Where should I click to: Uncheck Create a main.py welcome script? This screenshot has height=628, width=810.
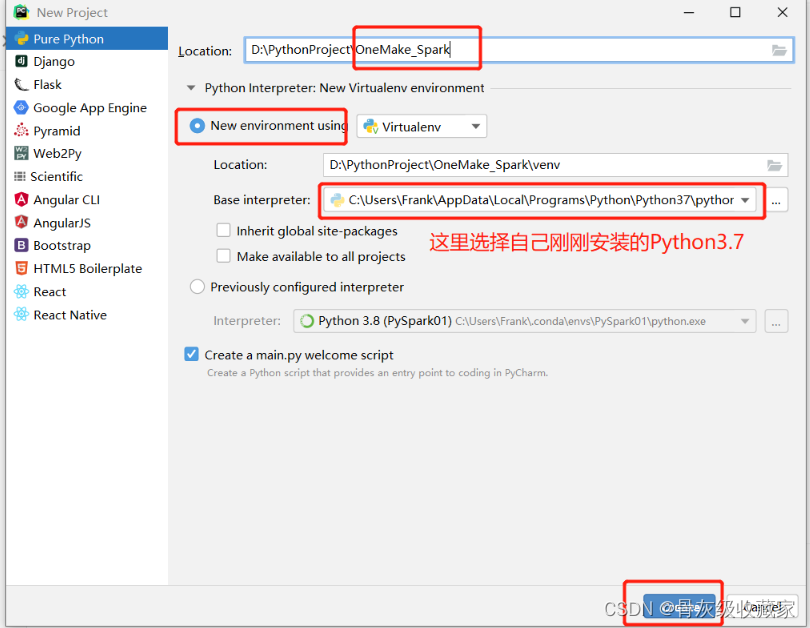191,354
